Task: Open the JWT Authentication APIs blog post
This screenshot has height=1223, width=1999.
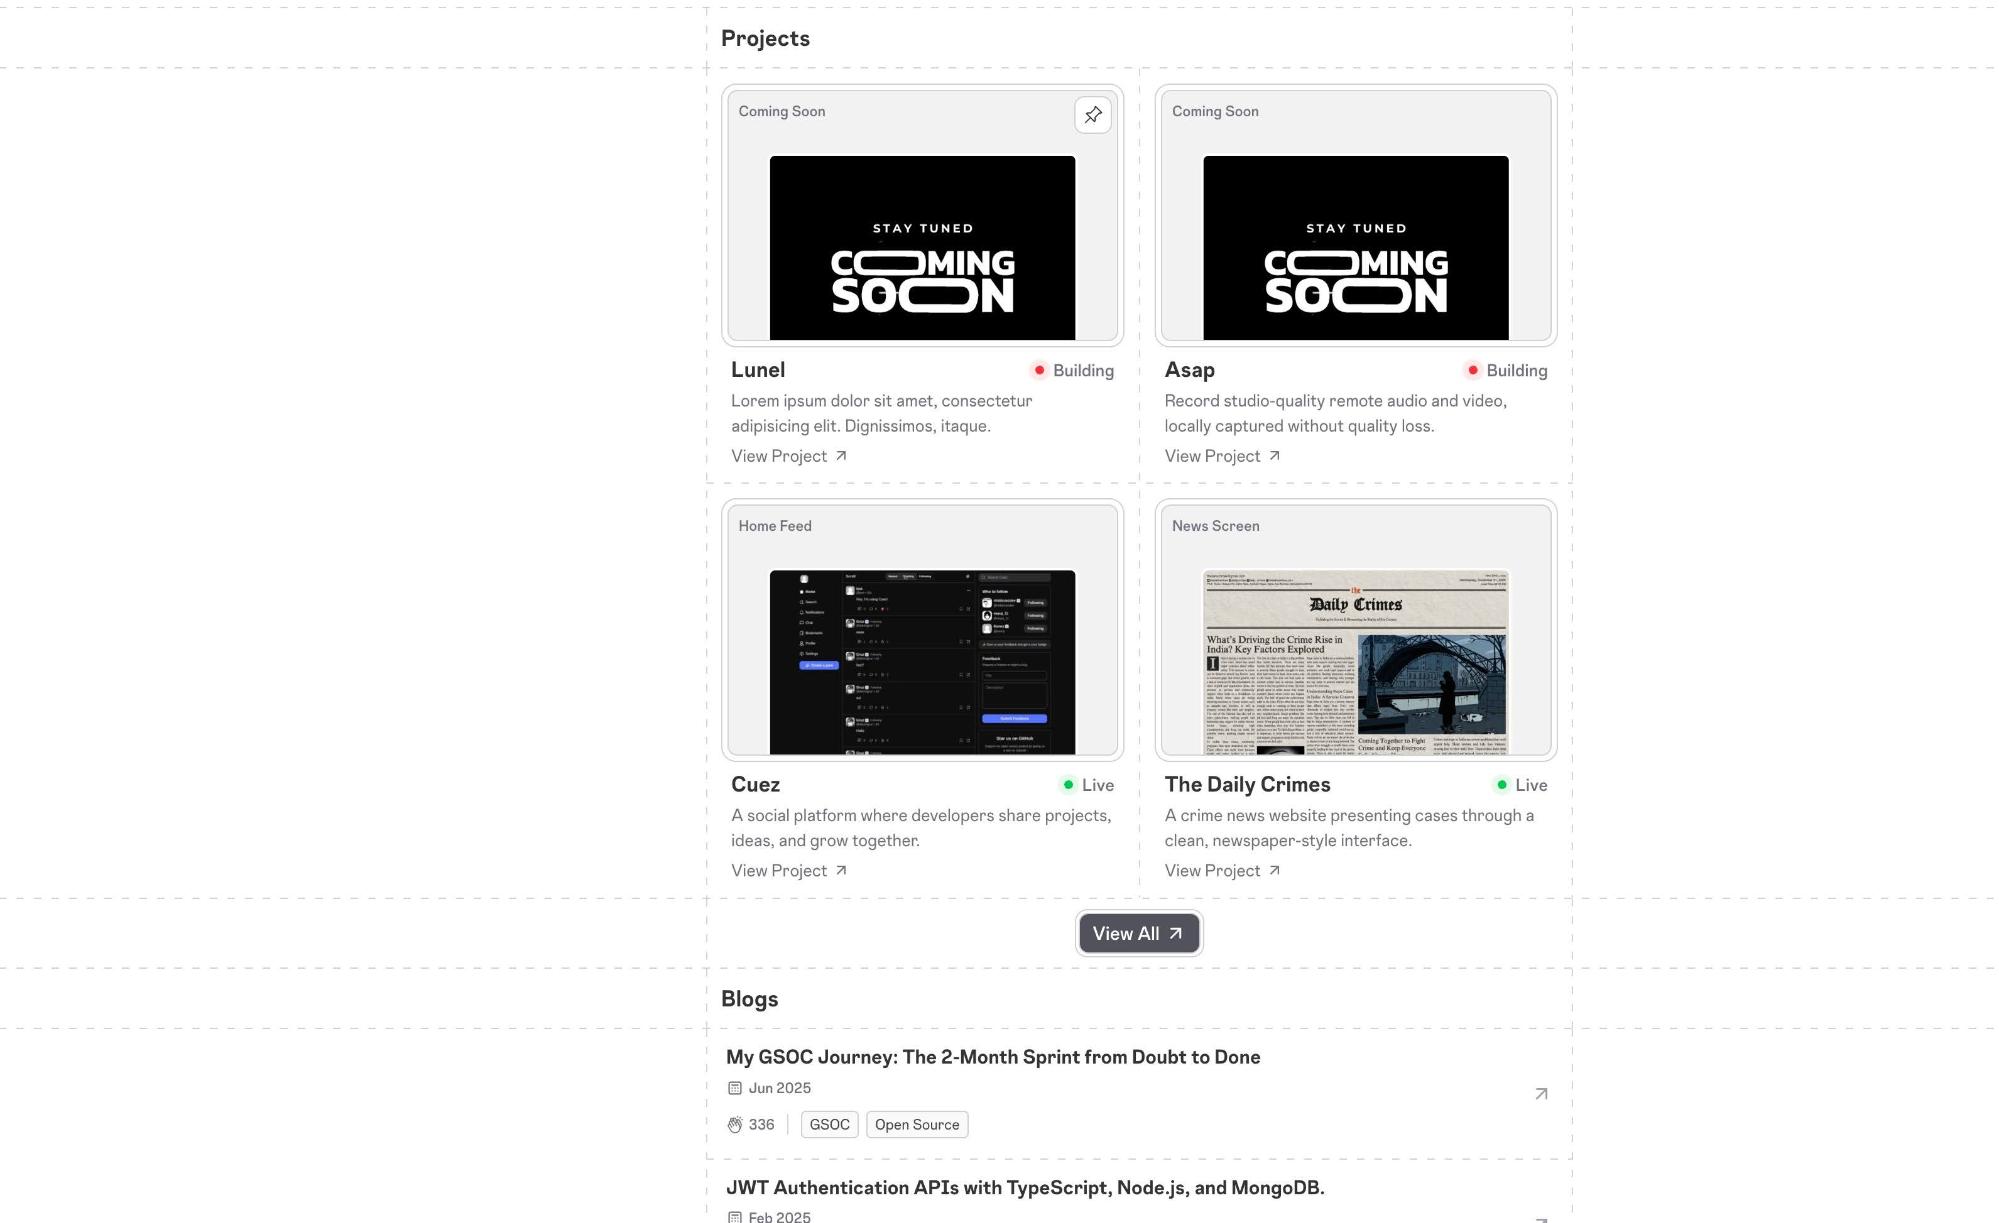Action: (x=1024, y=1188)
